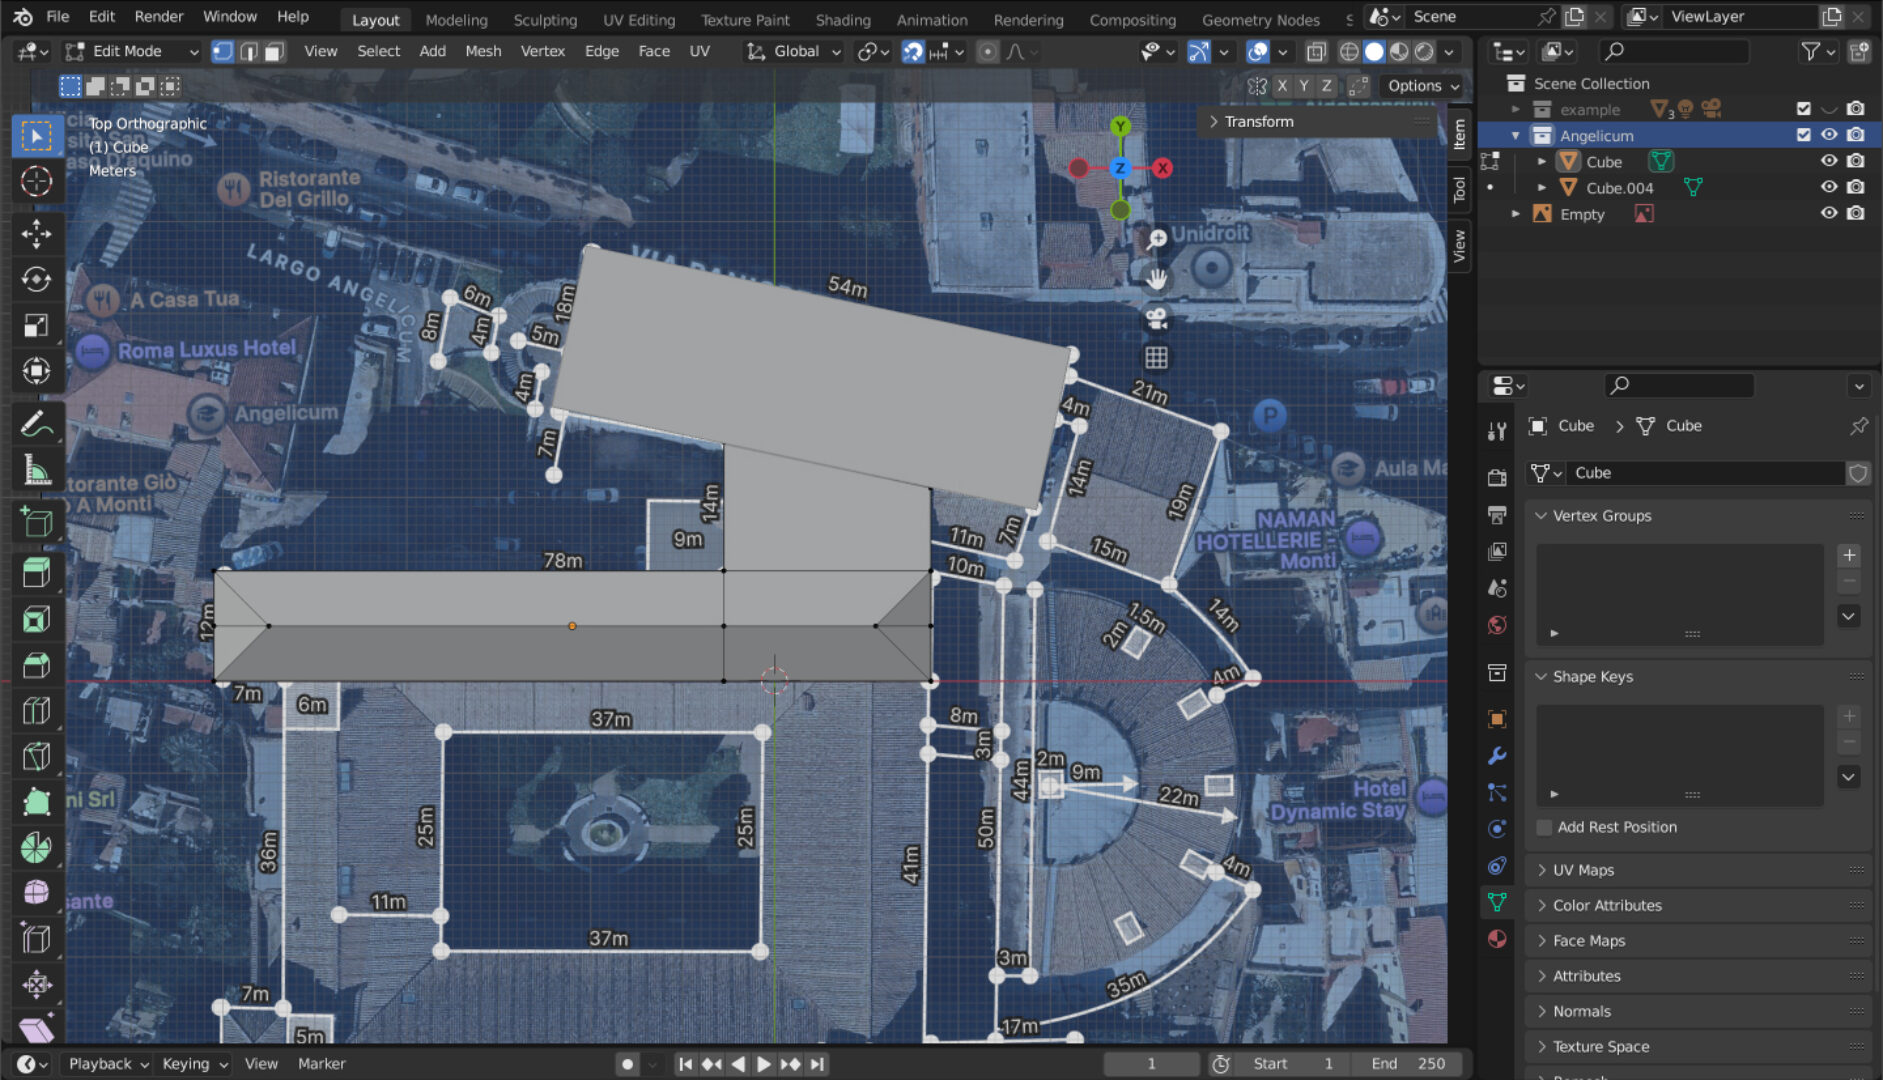Switch to the Shading workspace tab
Screen dimensions: 1883x1080
[x=842, y=19]
